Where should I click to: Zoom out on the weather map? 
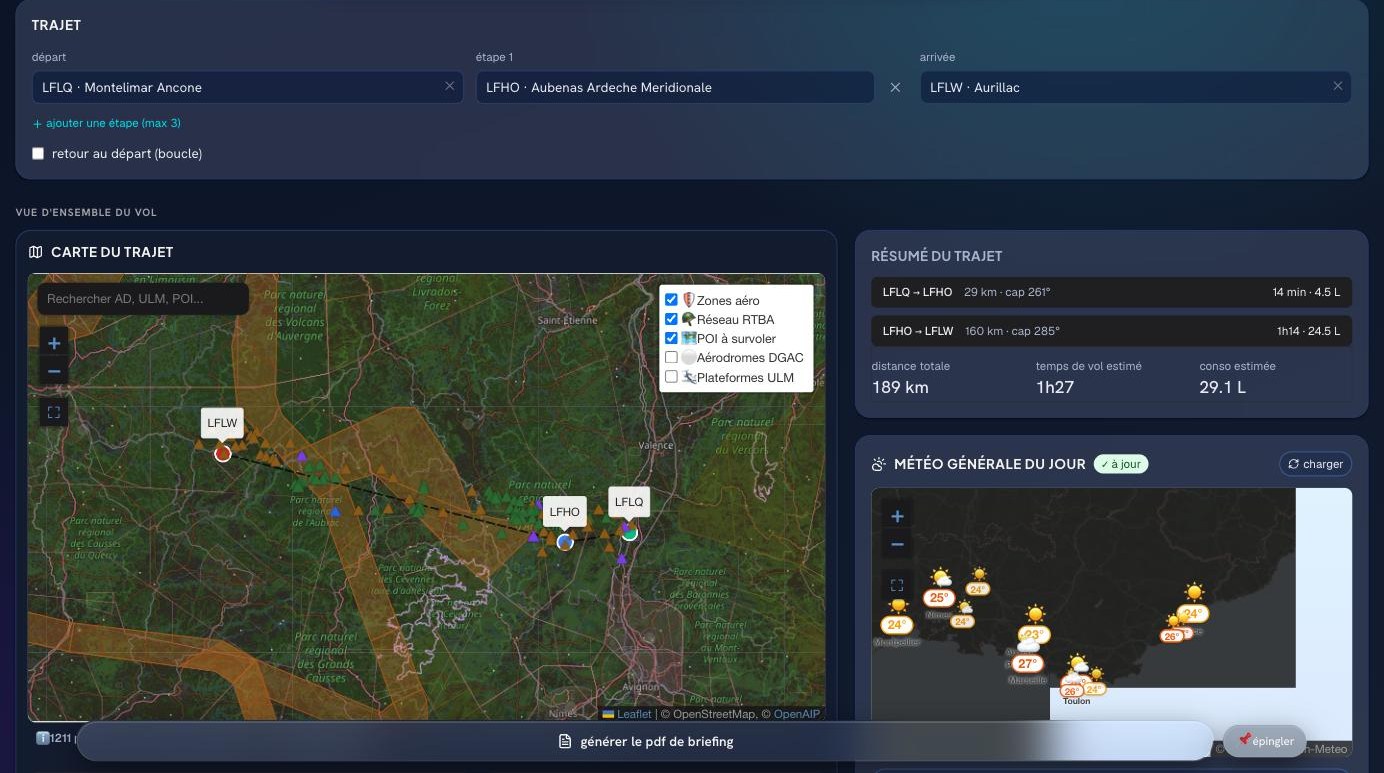click(x=897, y=545)
